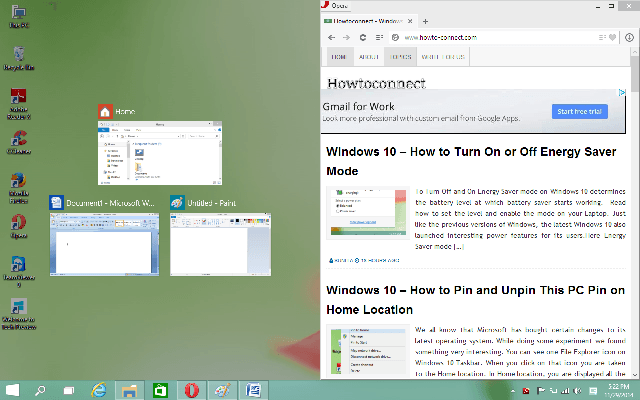The image size is (640, 400).
Task: Open This PC desktop icon
Action: click(x=19, y=17)
